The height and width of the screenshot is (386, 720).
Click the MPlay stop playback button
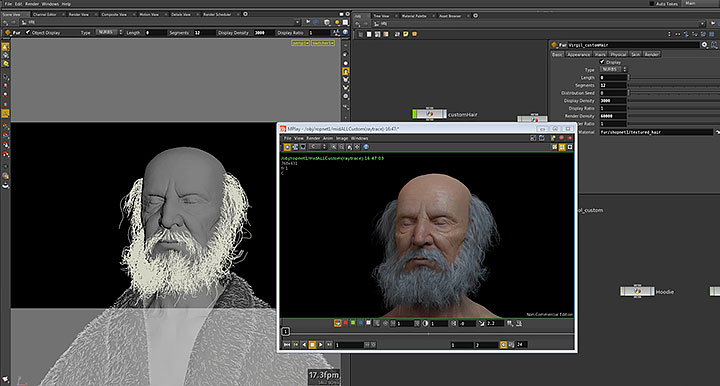[x=312, y=344]
